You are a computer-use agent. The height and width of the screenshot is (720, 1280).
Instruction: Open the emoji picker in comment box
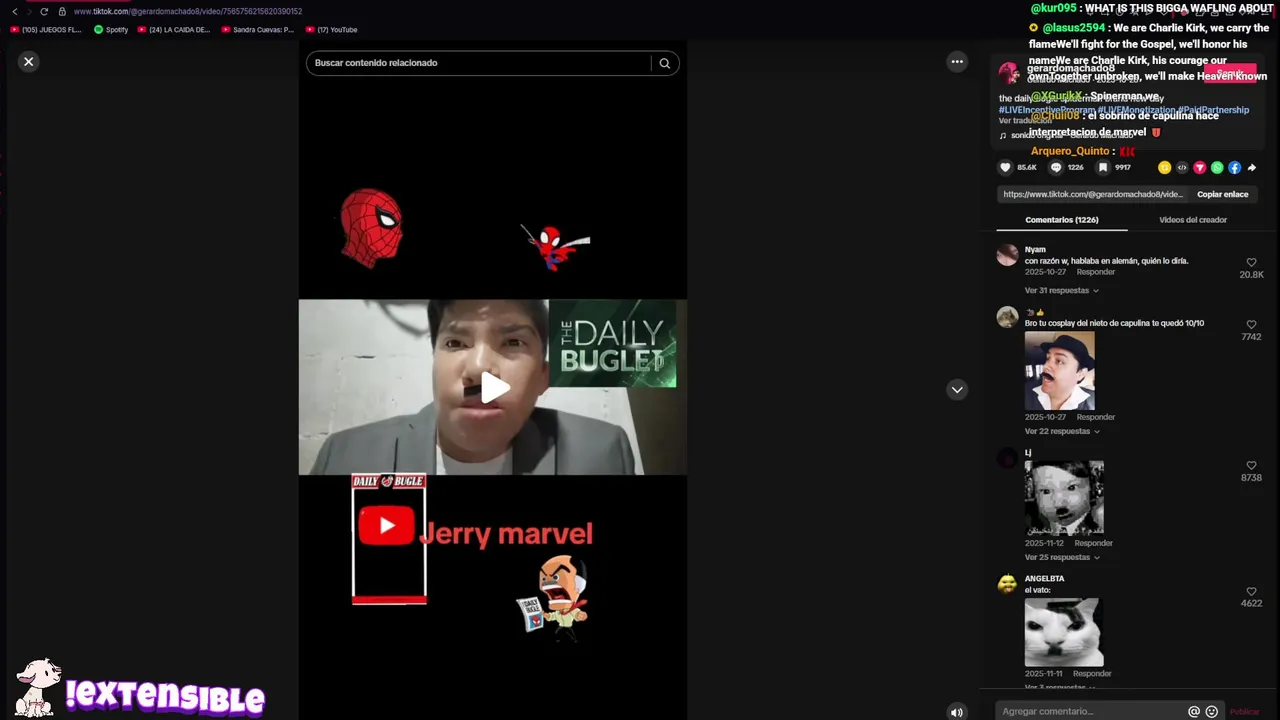(x=1212, y=712)
